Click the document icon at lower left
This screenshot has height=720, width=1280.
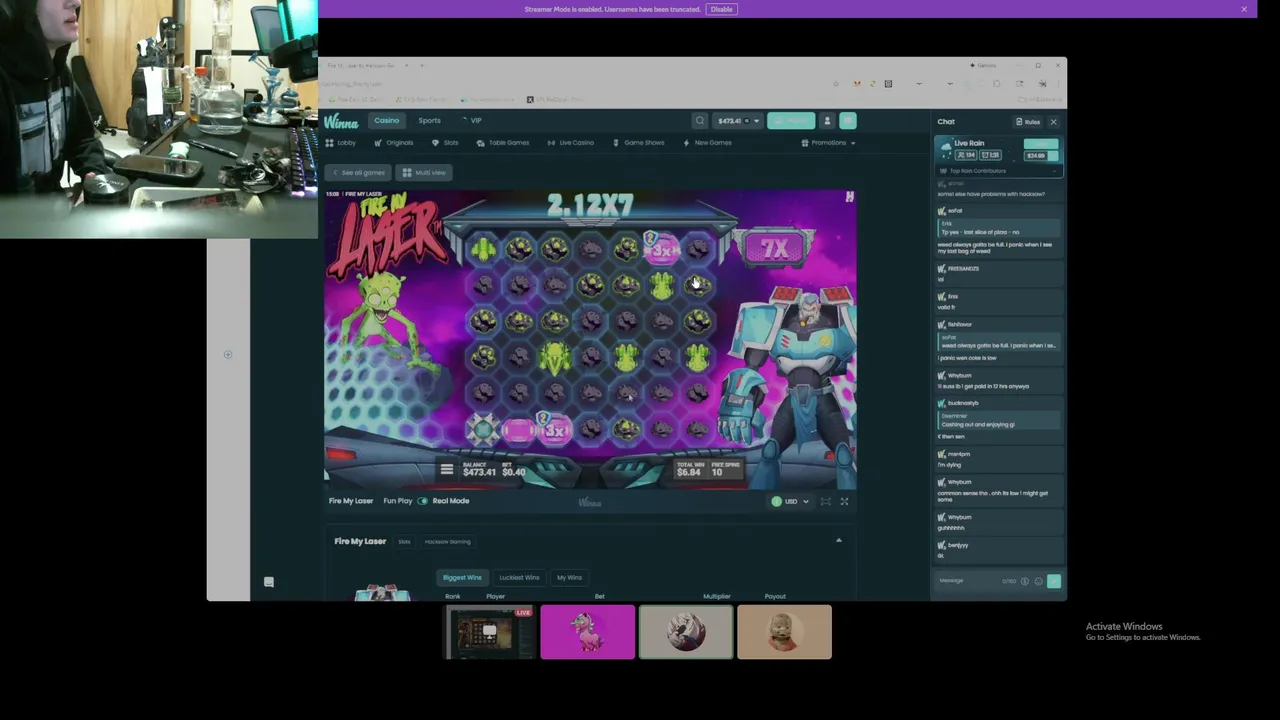[268, 582]
